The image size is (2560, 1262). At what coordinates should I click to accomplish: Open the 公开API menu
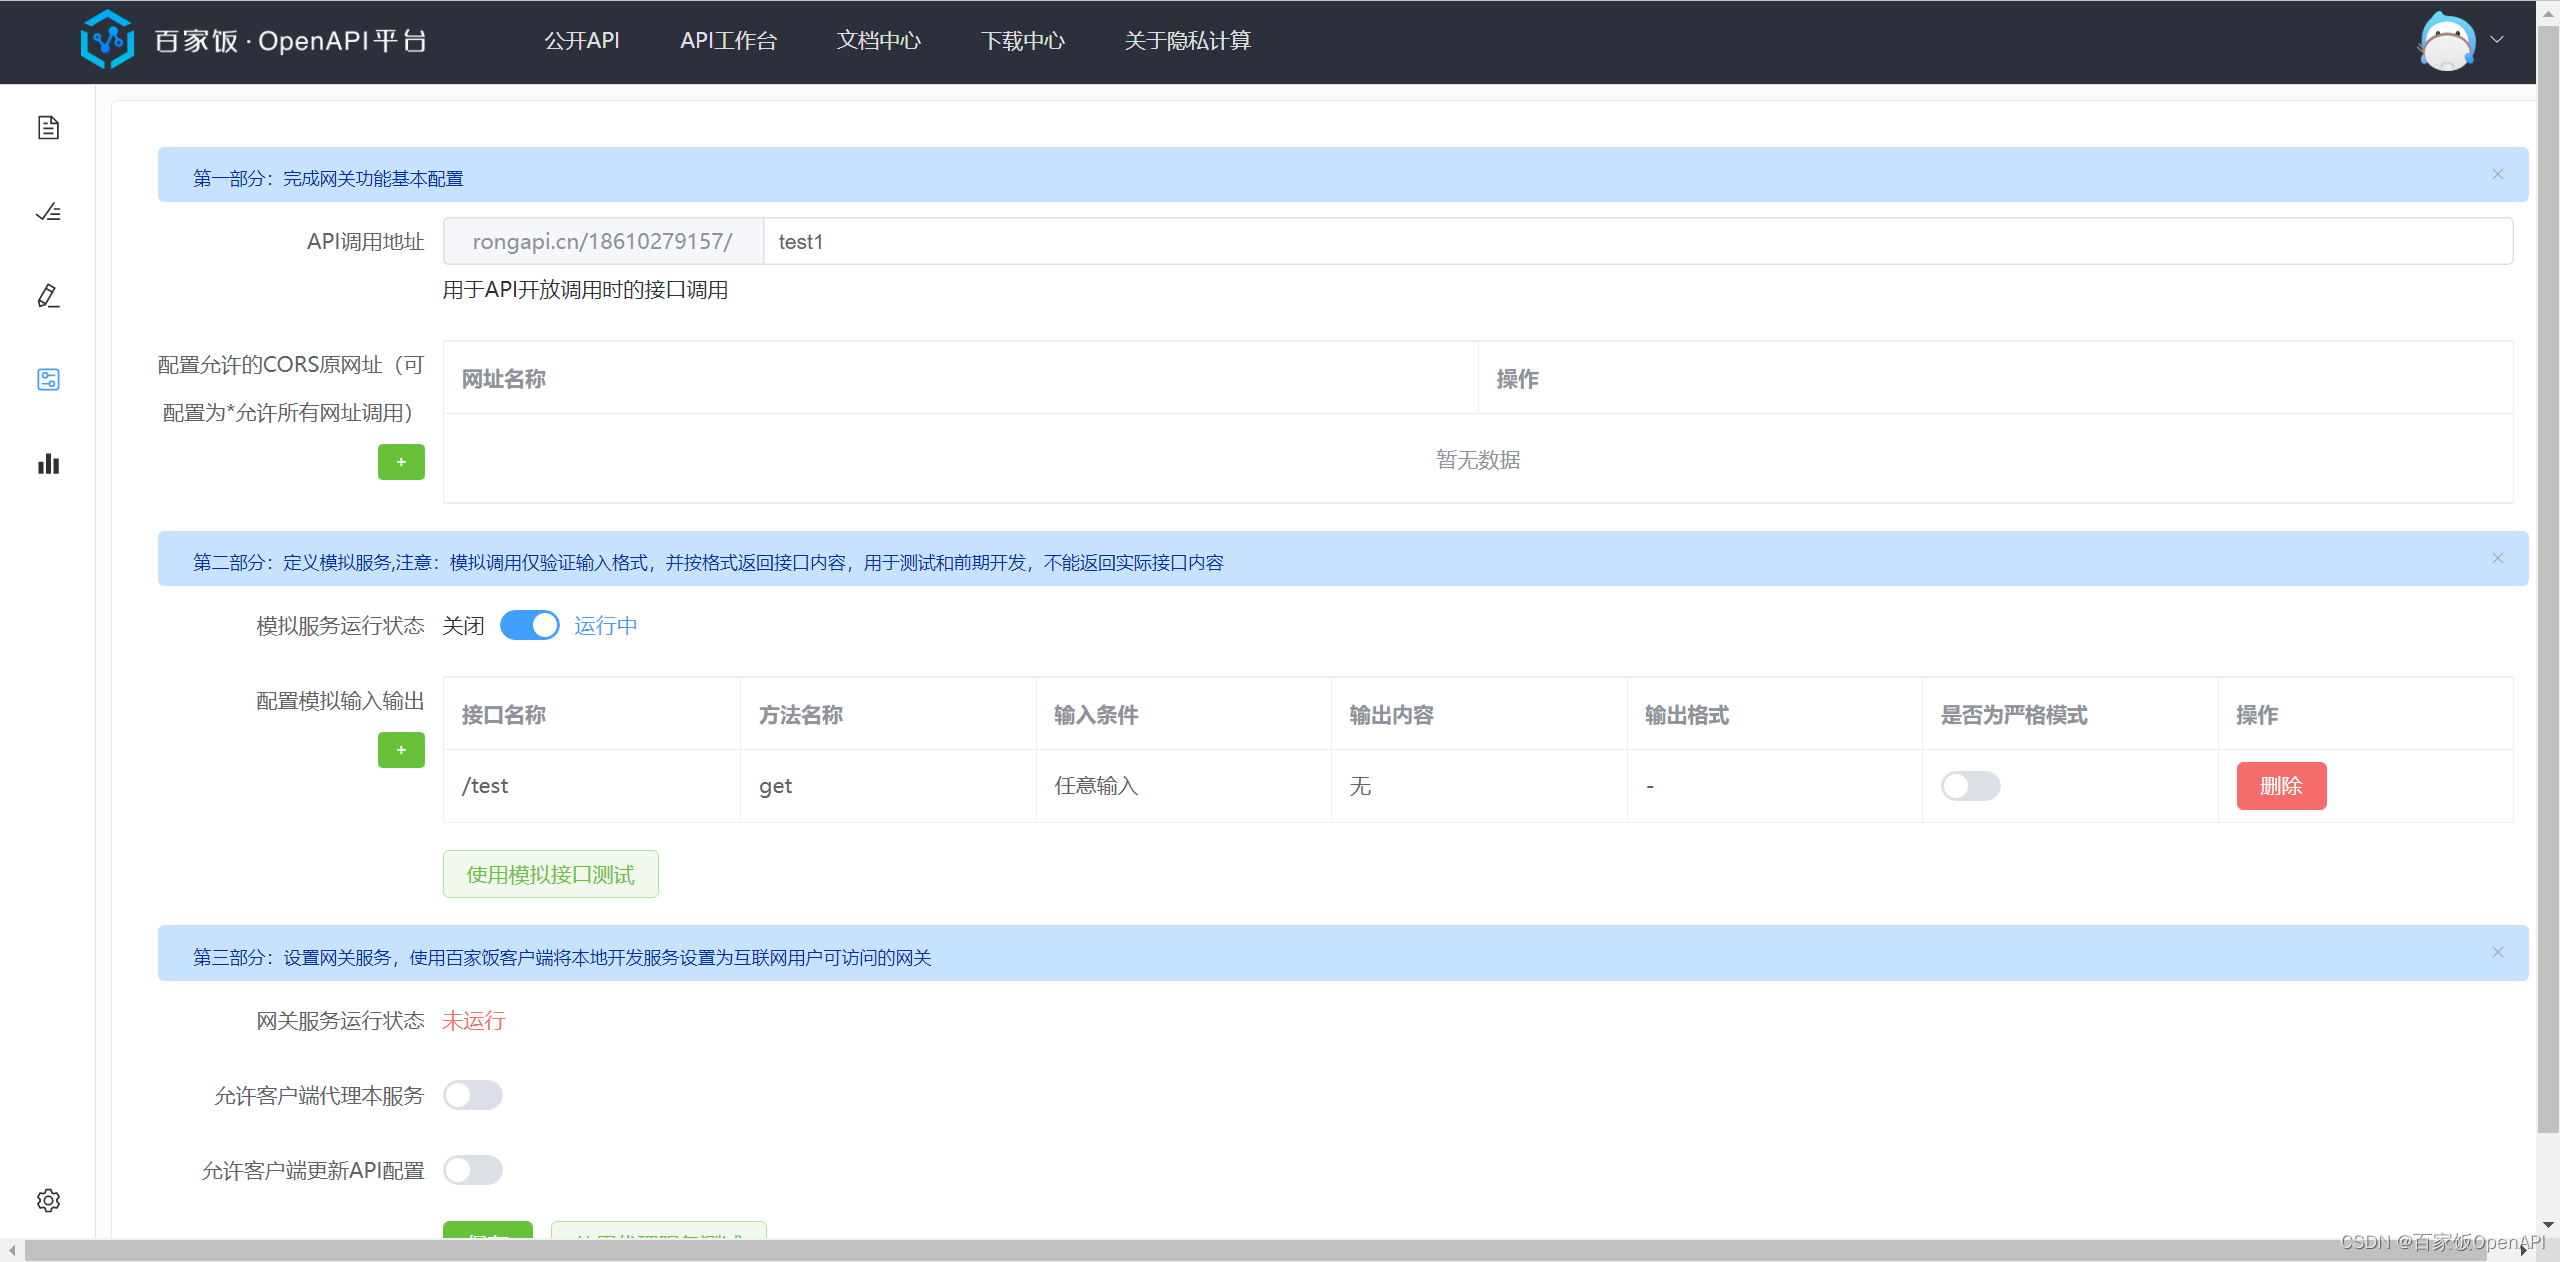click(582, 40)
